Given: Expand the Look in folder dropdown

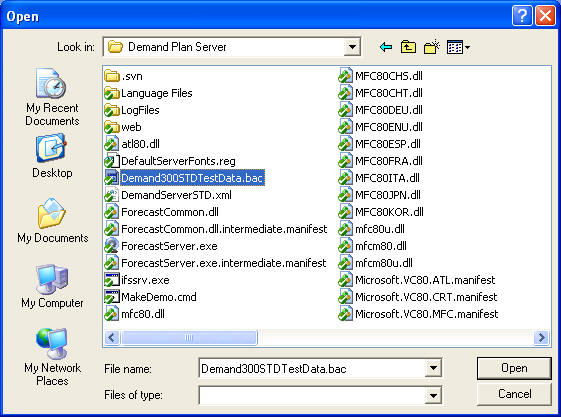Looking at the screenshot, I should tap(352, 47).
